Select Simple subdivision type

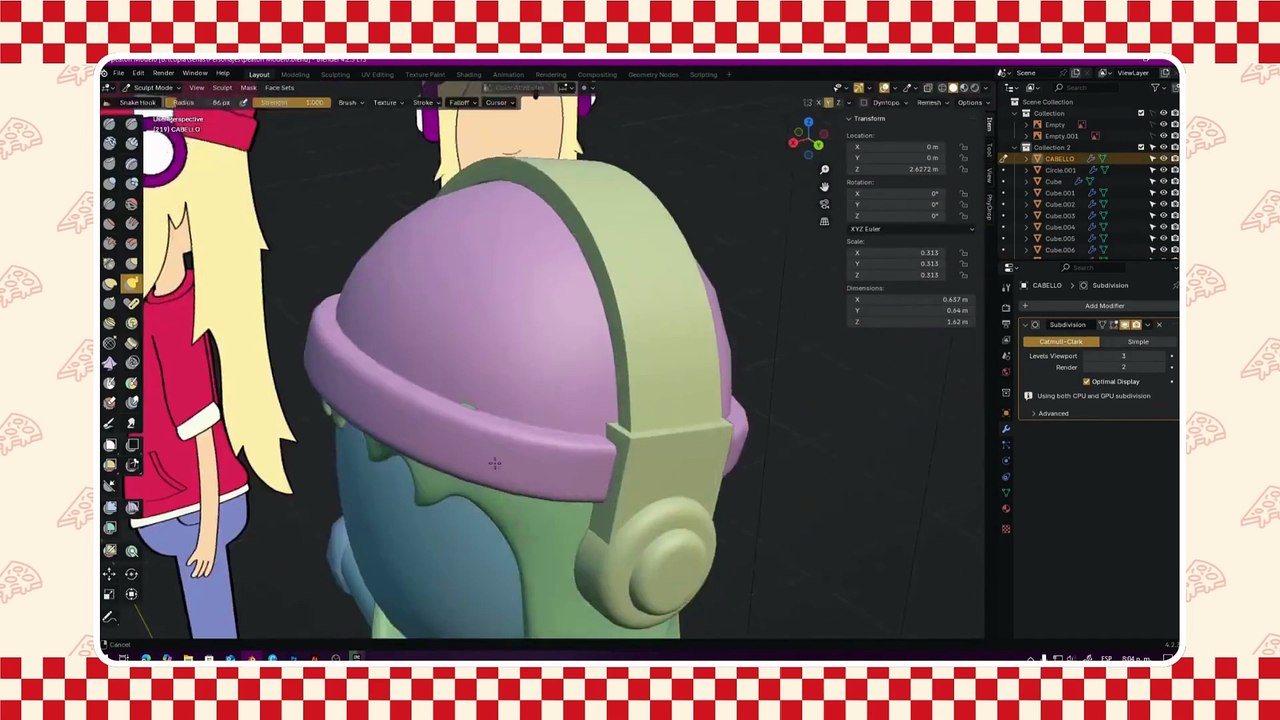pos(1138,342)
